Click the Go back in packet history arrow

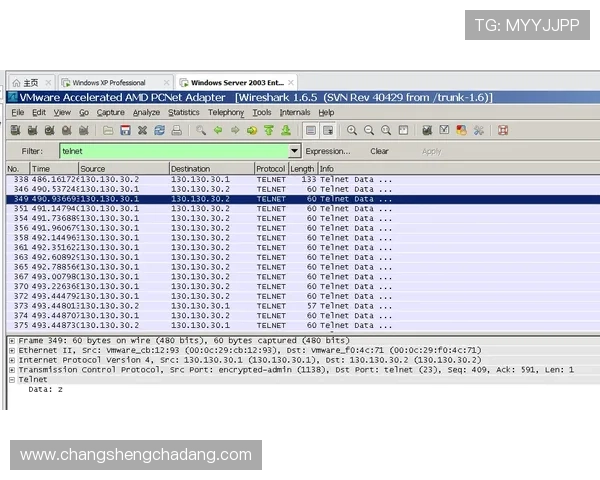[x=218, y=130]
